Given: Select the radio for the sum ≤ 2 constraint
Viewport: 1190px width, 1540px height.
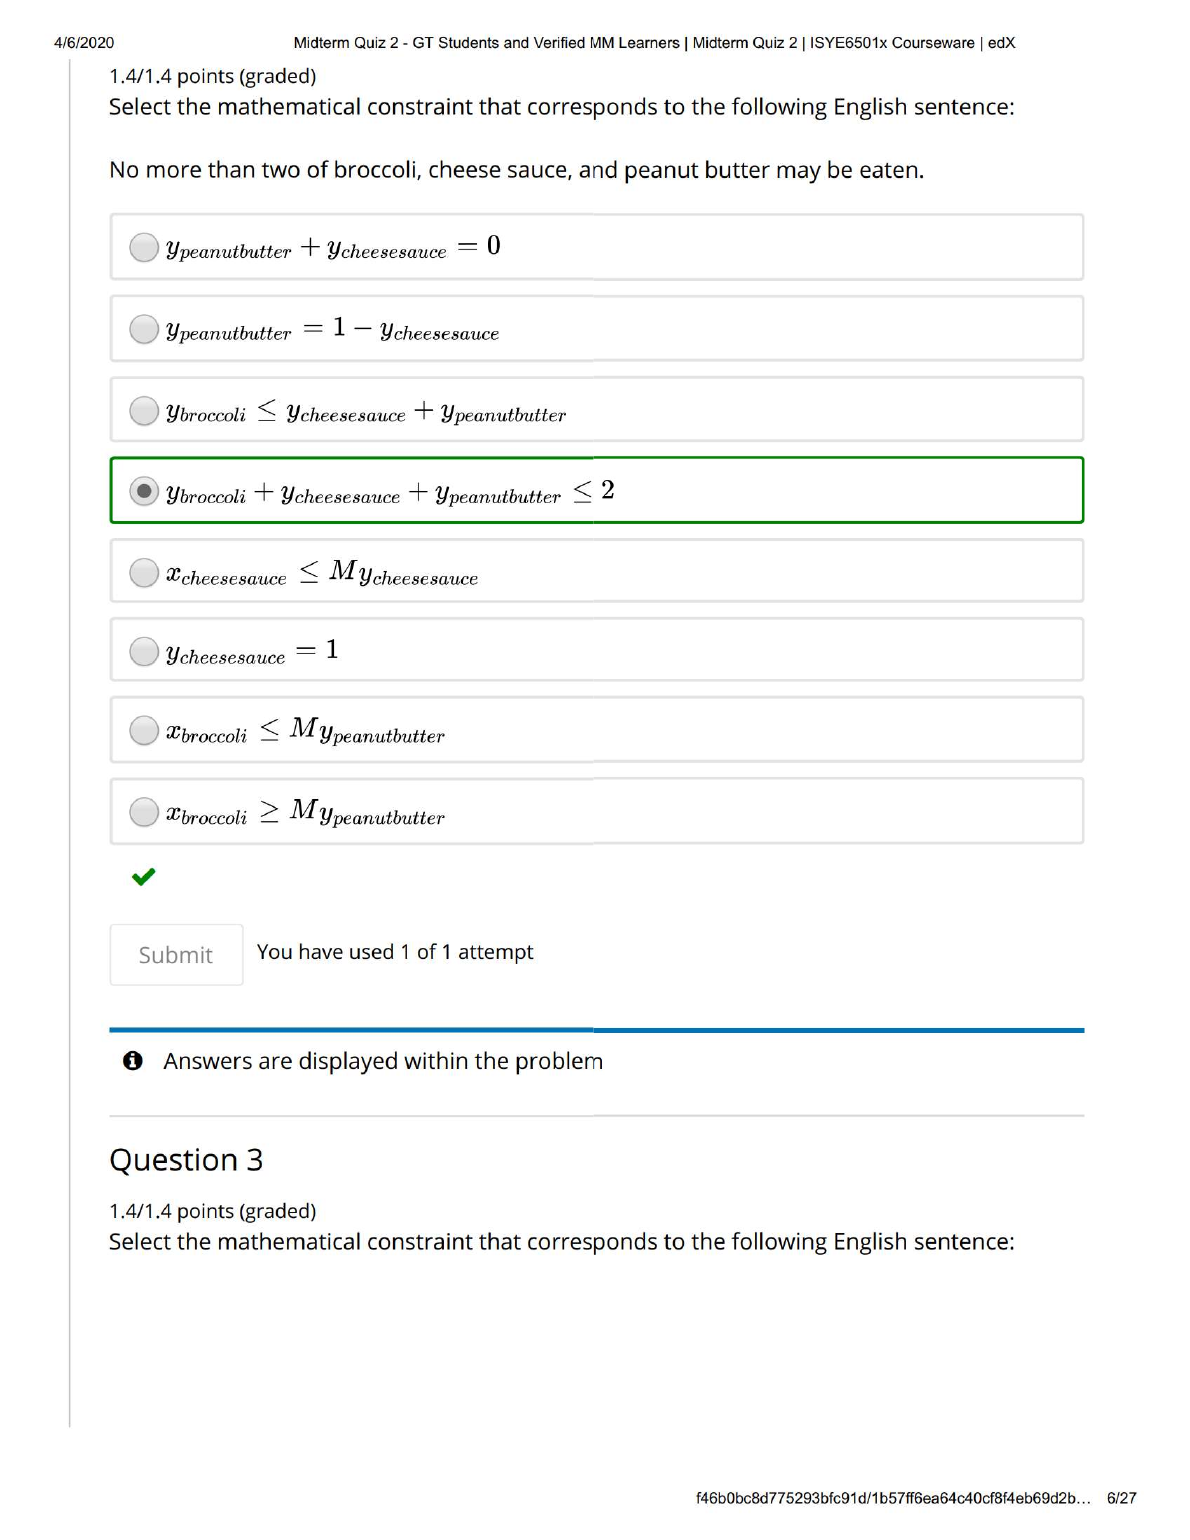Looking at the screenshot, I should (145, 491).
